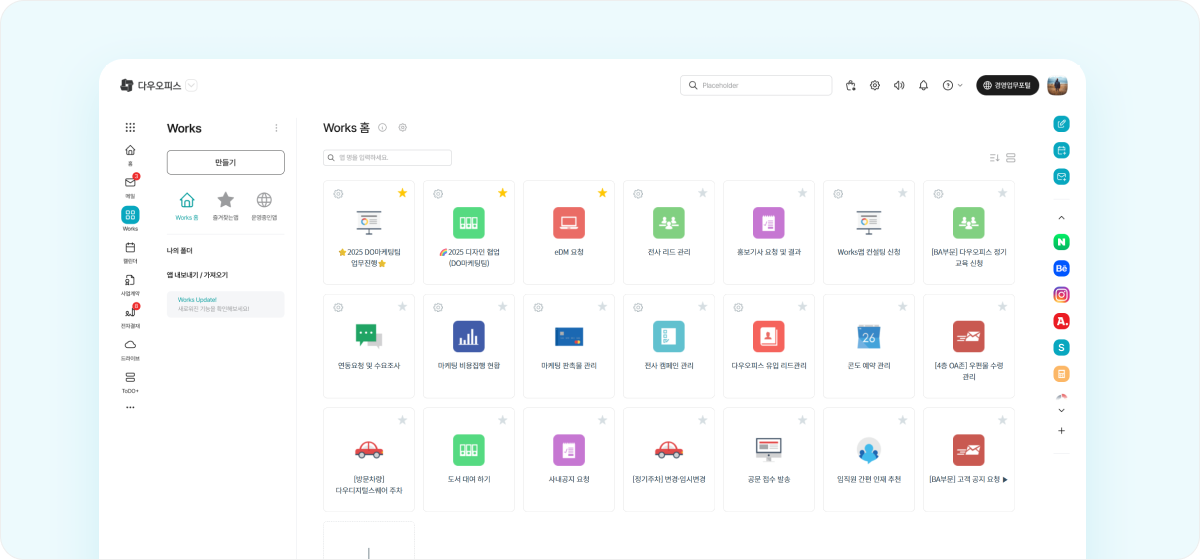Click the 만들기 button
Viewport: 1200px width, 560px height.
(226, 162)
